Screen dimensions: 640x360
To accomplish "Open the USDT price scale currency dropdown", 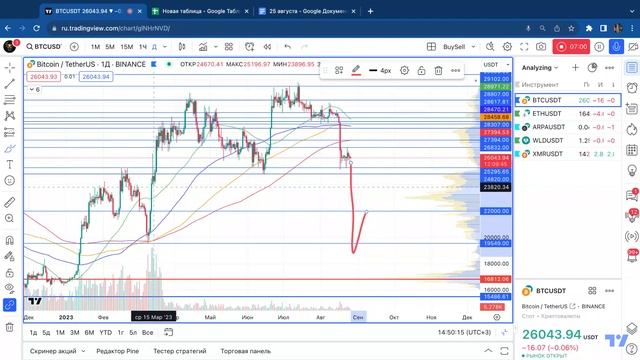I will click(496, 64).
